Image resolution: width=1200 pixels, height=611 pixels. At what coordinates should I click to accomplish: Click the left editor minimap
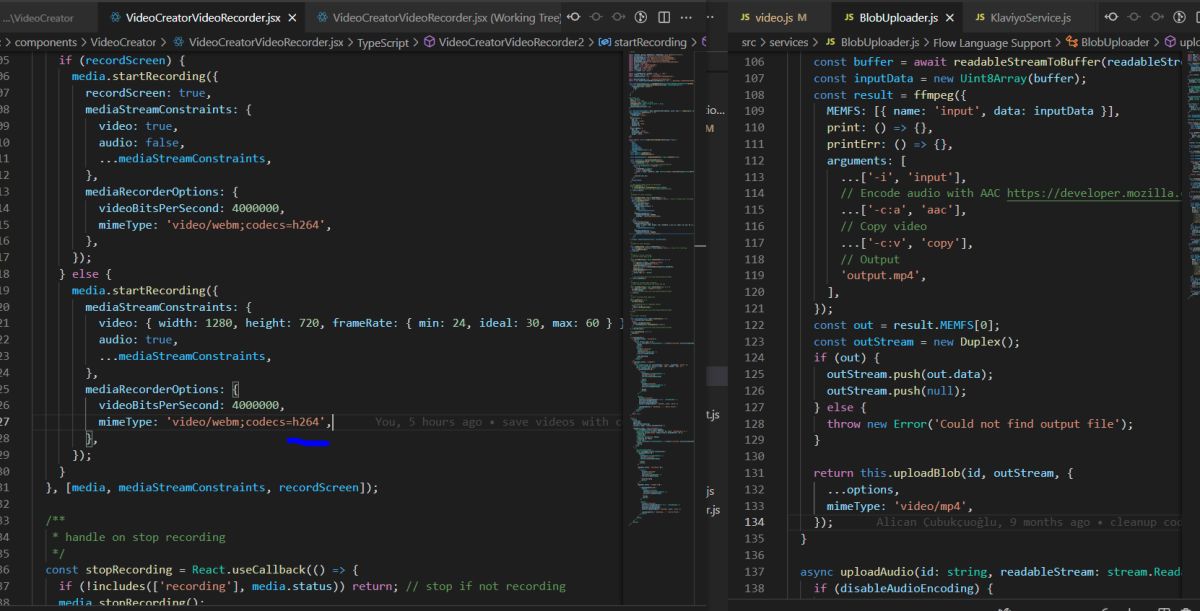click(660, 290)
